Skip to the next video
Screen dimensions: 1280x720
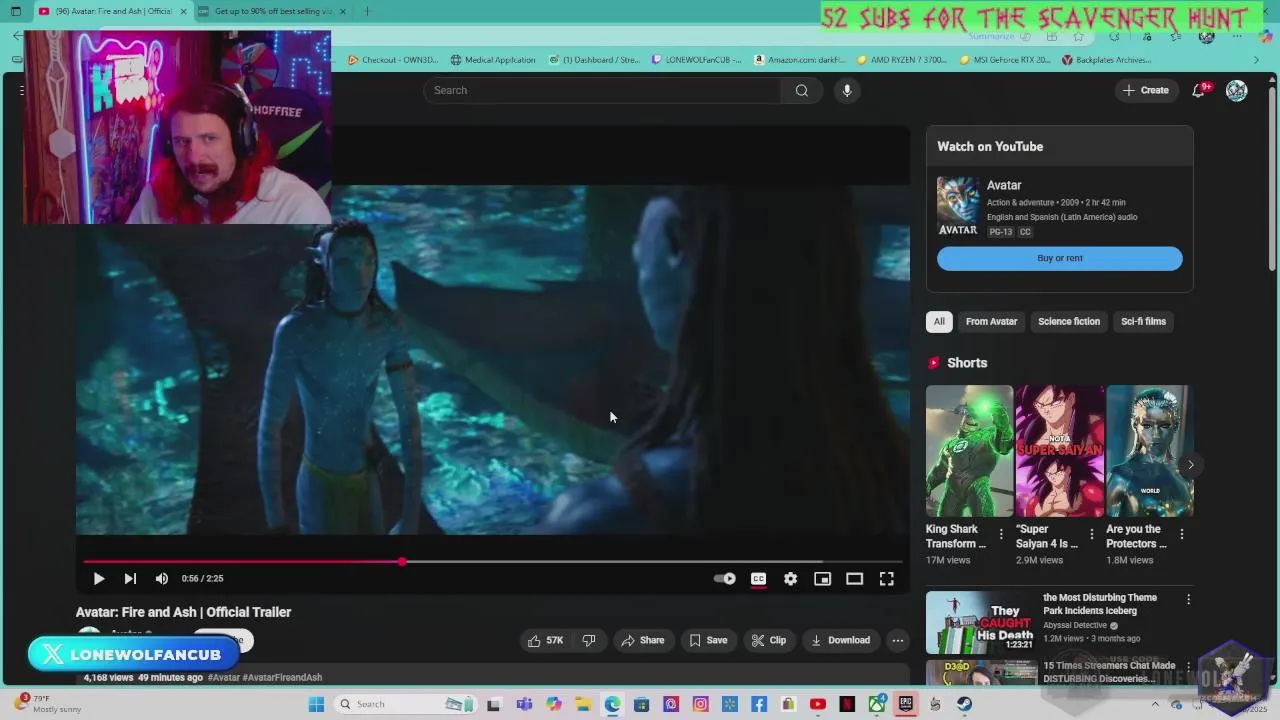click(130, 579)
